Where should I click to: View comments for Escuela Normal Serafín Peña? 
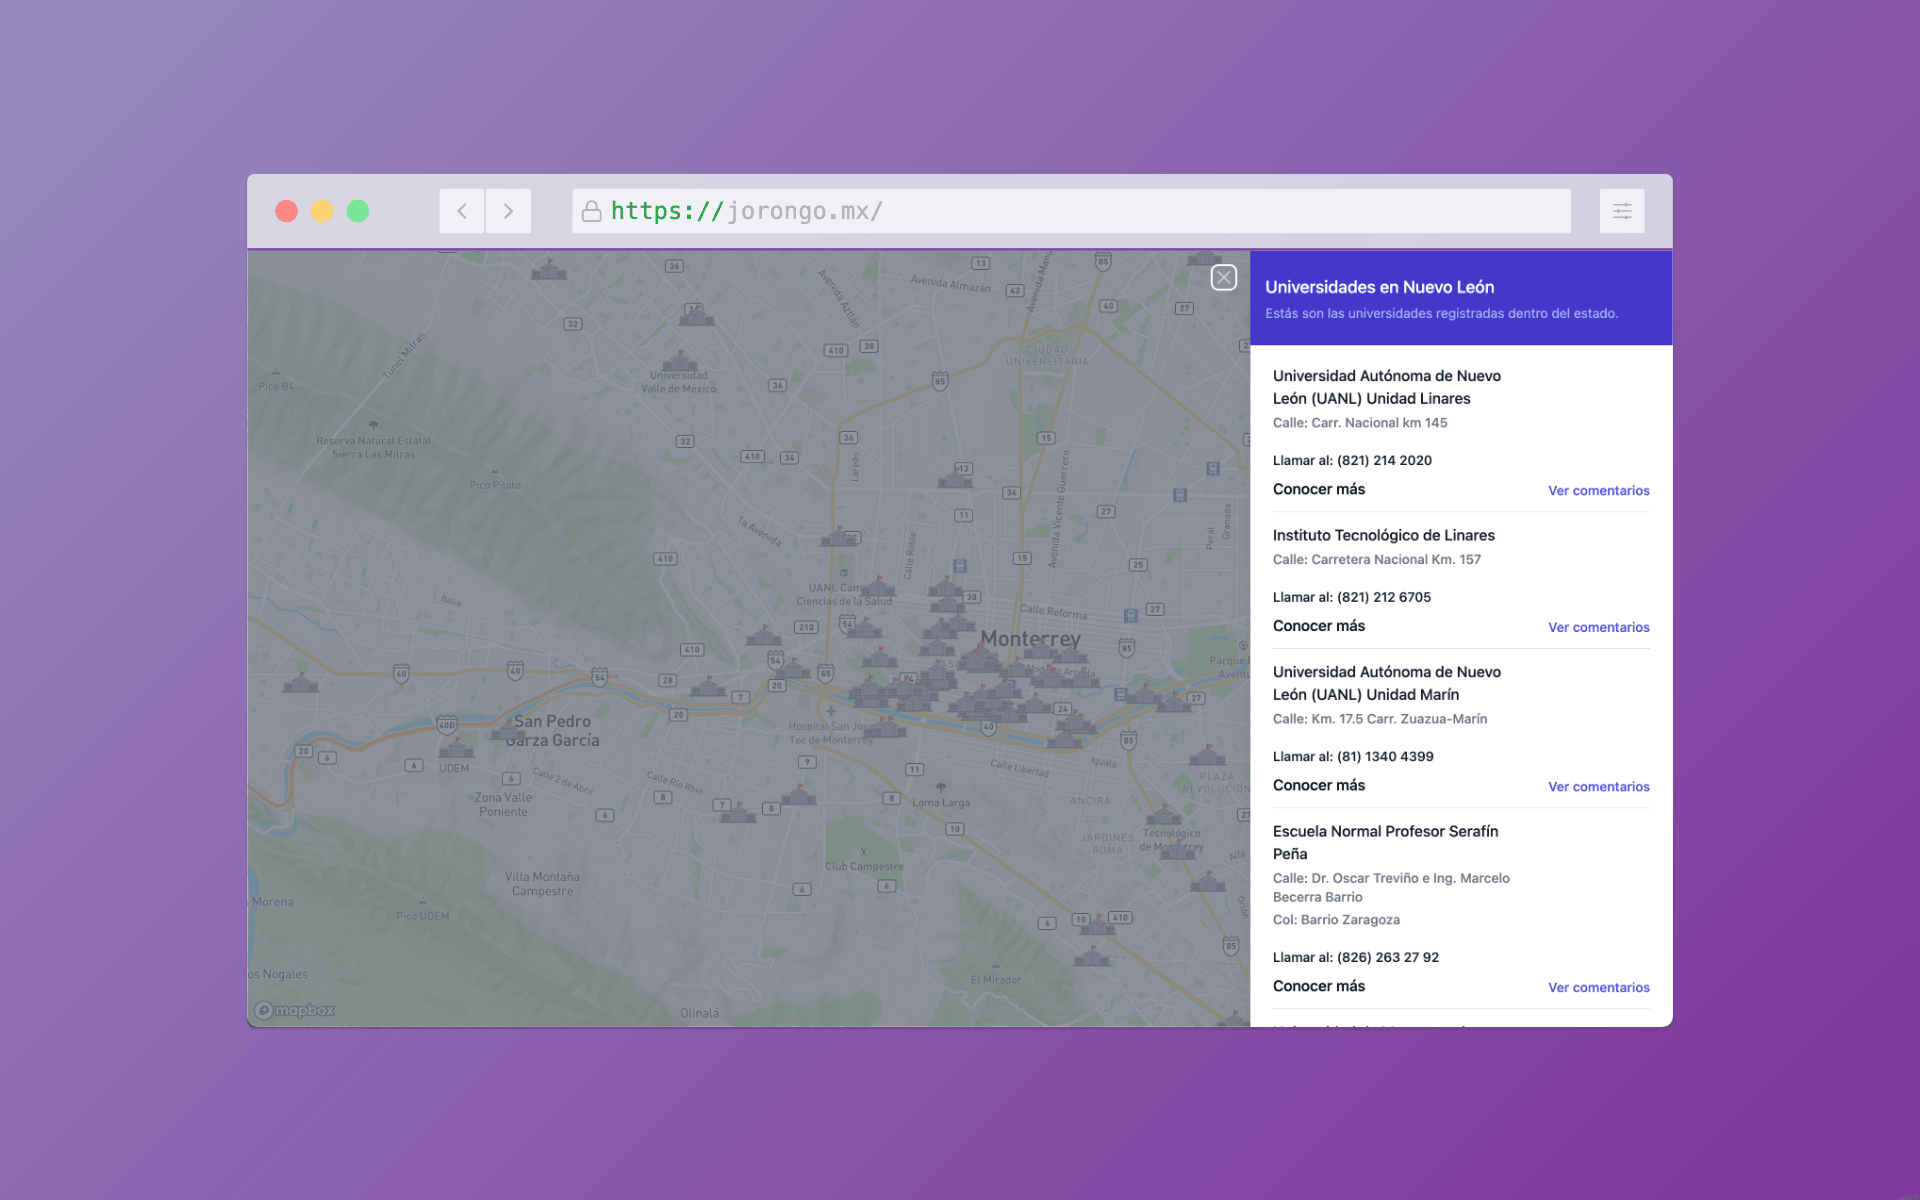pyautogui.click(x=1598, y=988)
